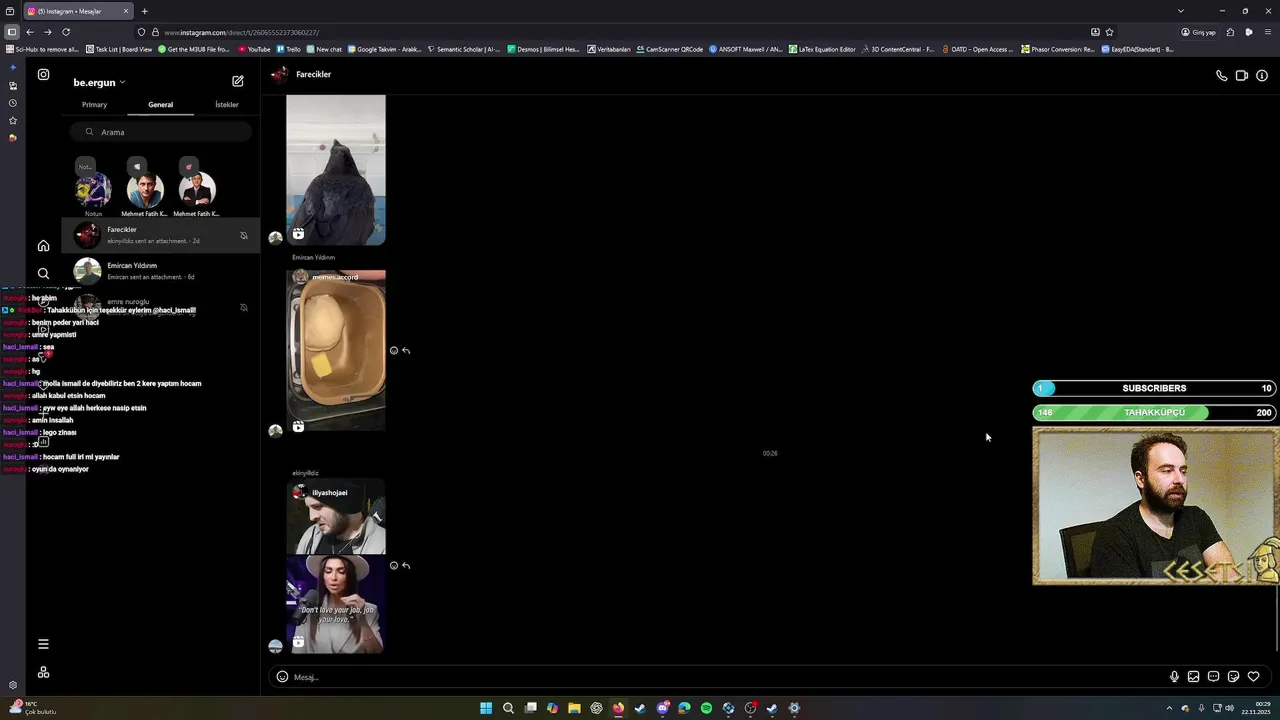
Task: View the Notus note bubble avatar
Action: click(x=93, y=188)
